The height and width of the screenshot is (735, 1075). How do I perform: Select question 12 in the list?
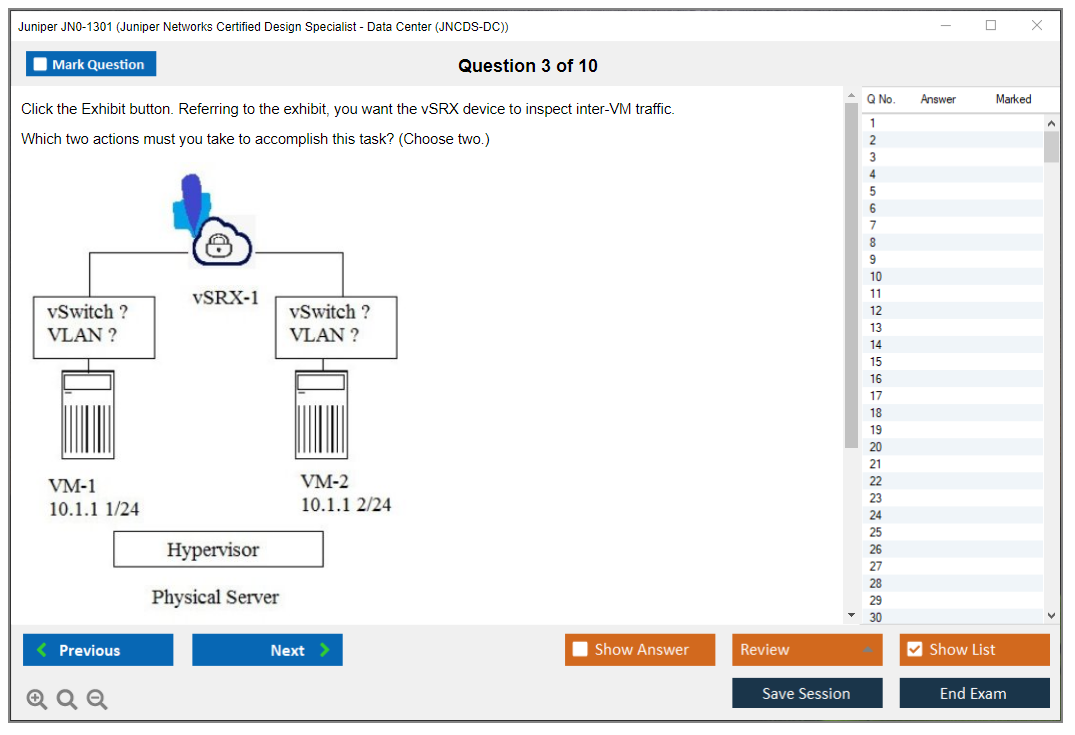point(875,310)
